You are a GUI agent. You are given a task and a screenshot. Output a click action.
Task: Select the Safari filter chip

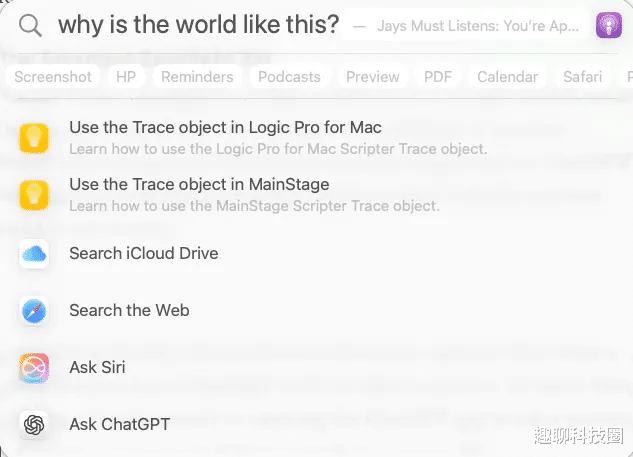click(582, 77)
